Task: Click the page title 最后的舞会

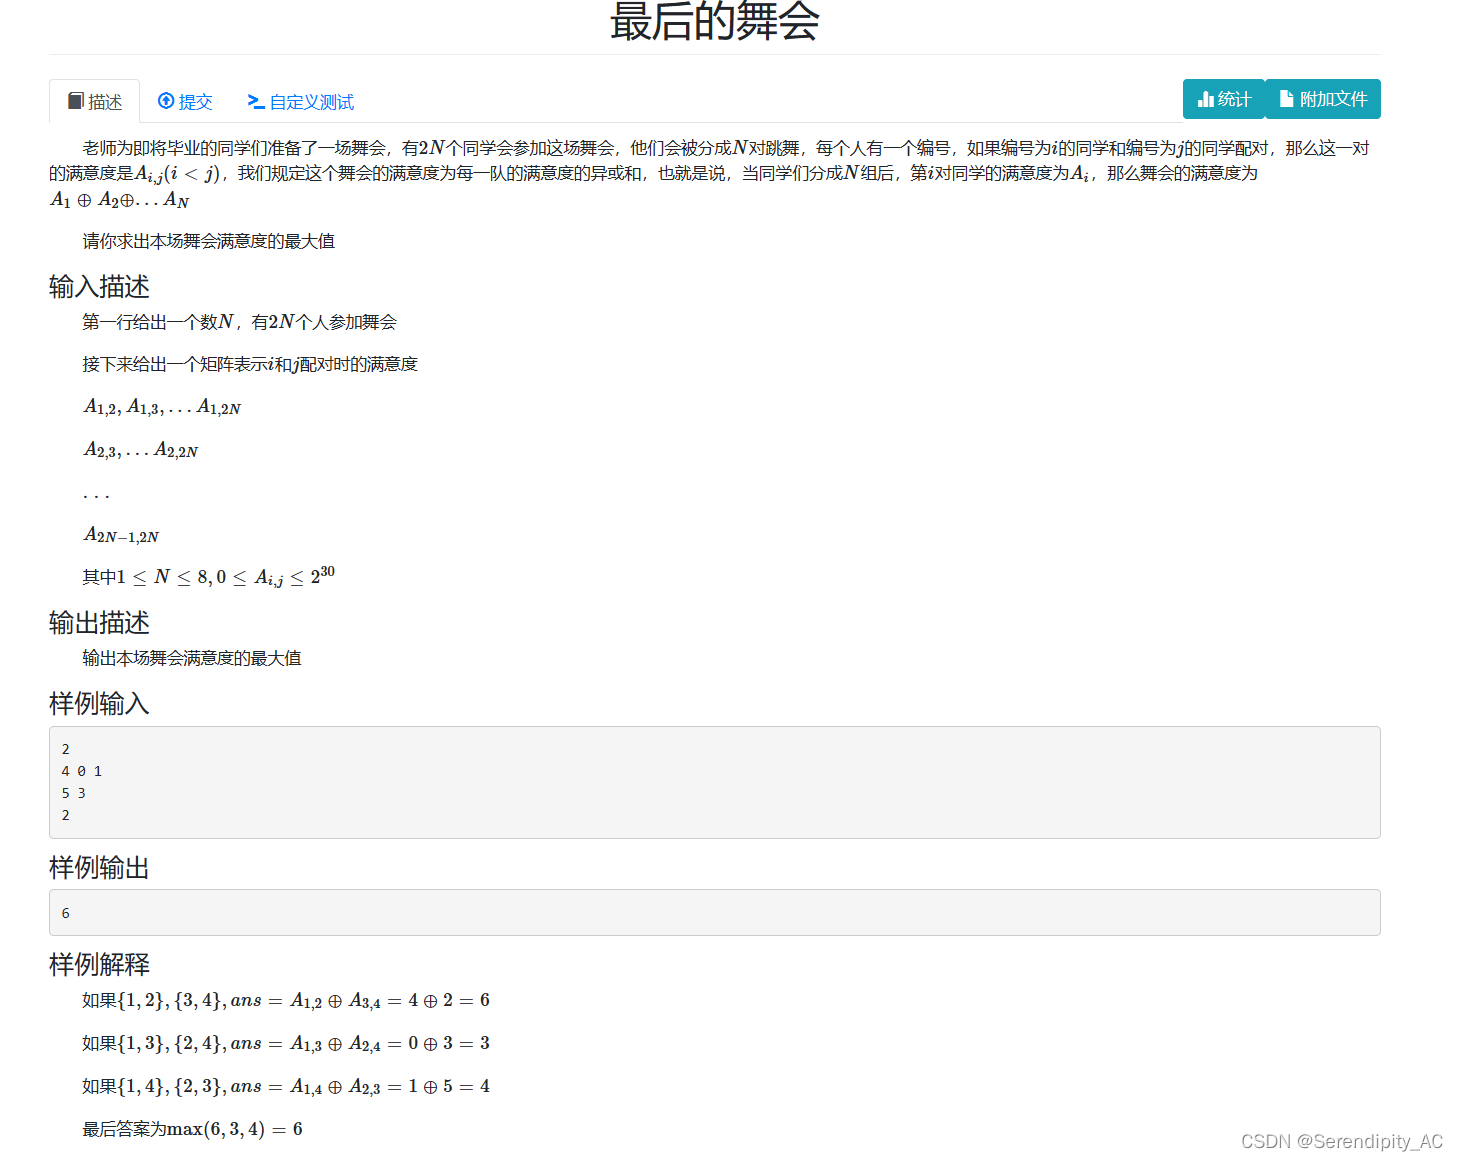Action: coord(715,22)
